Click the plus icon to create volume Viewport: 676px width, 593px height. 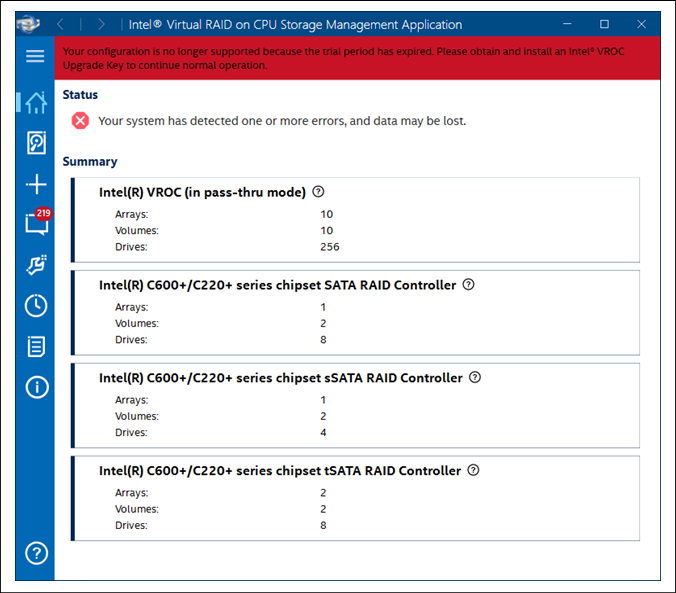pos(36,184)
